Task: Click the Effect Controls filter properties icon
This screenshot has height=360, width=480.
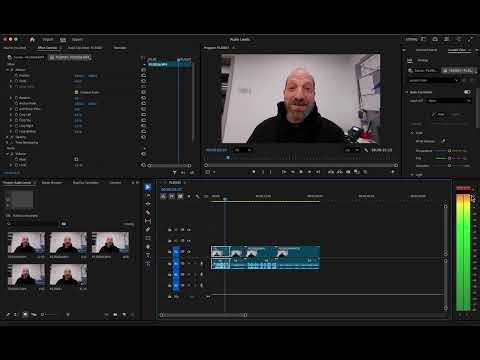Action: click(174, 172)
